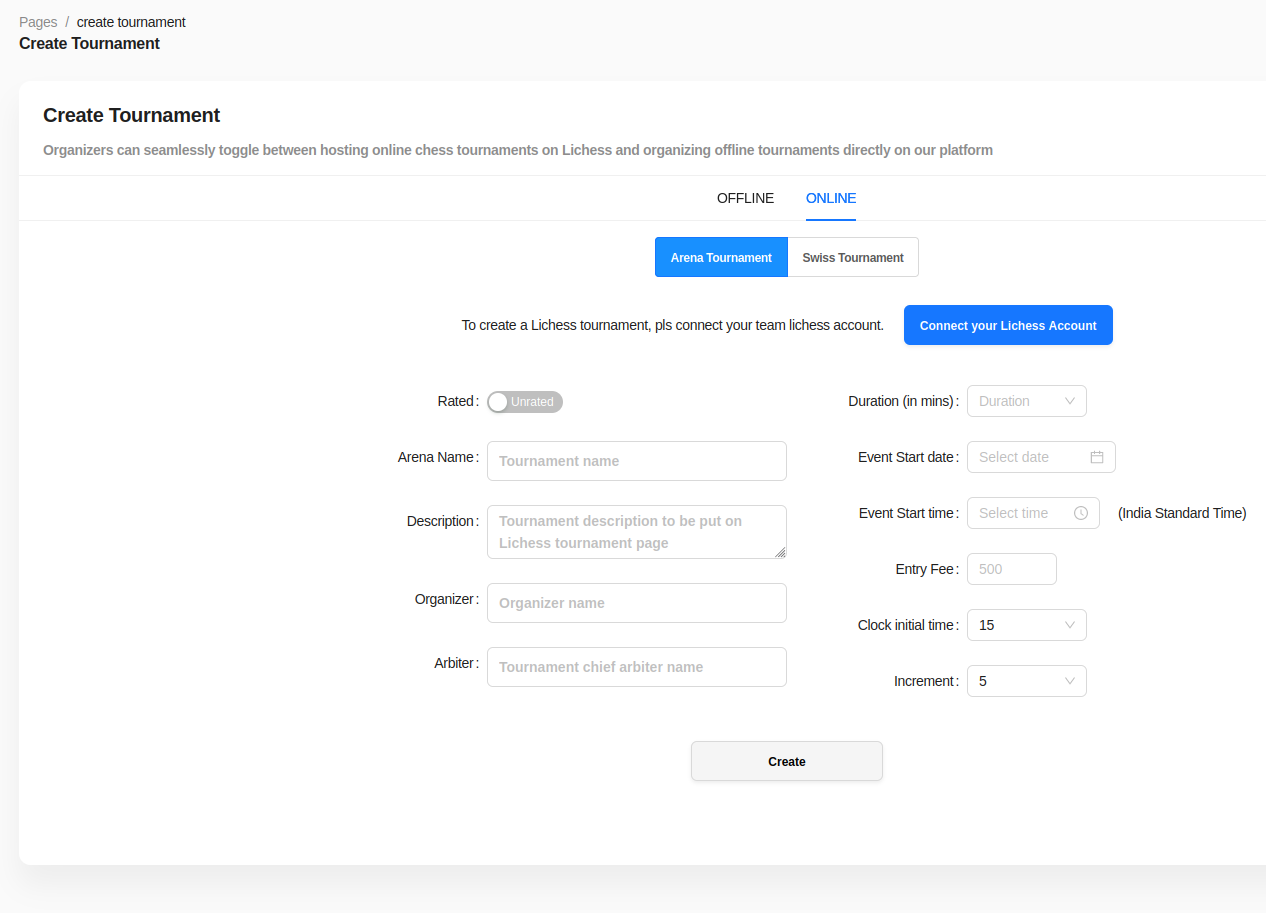
Task: Click the Duration dropdown's chevron arrow
Action: (x=1069, y=401)
